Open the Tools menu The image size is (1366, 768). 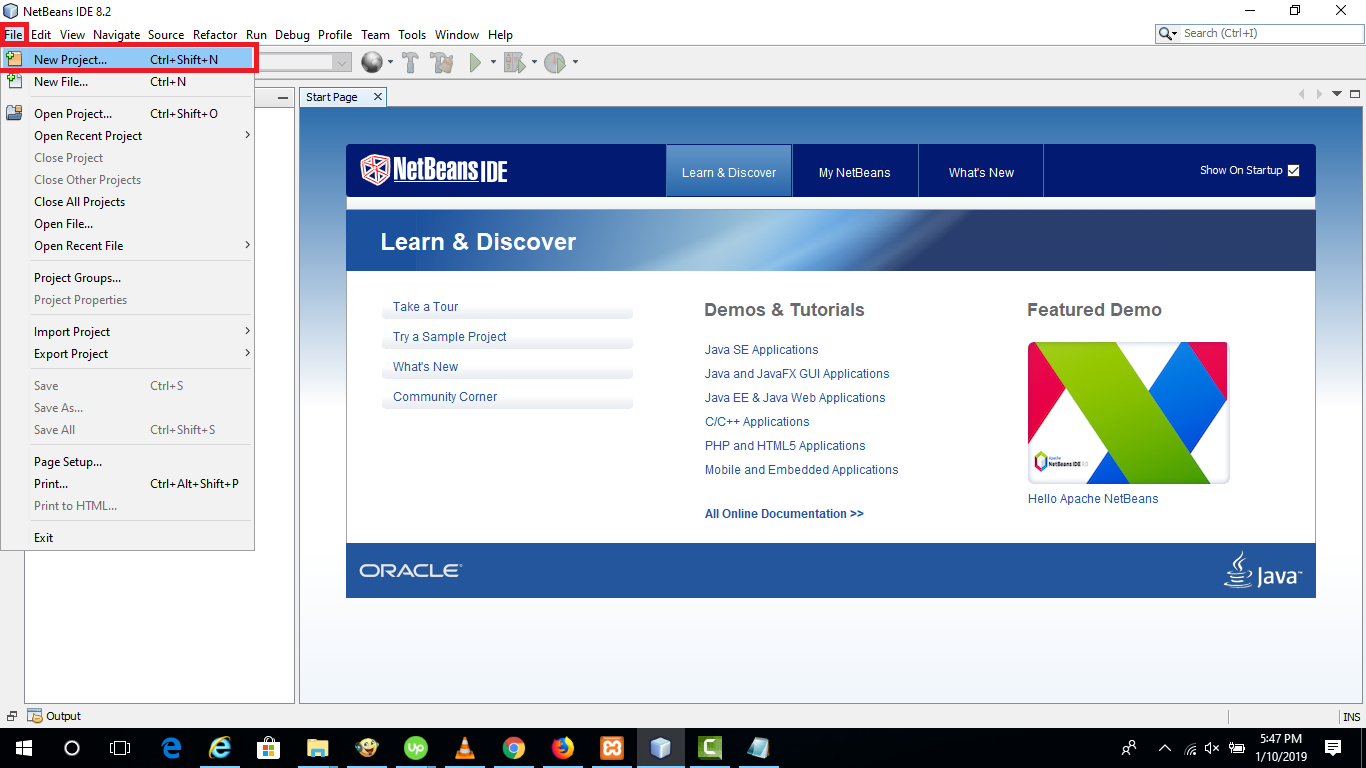412,34
